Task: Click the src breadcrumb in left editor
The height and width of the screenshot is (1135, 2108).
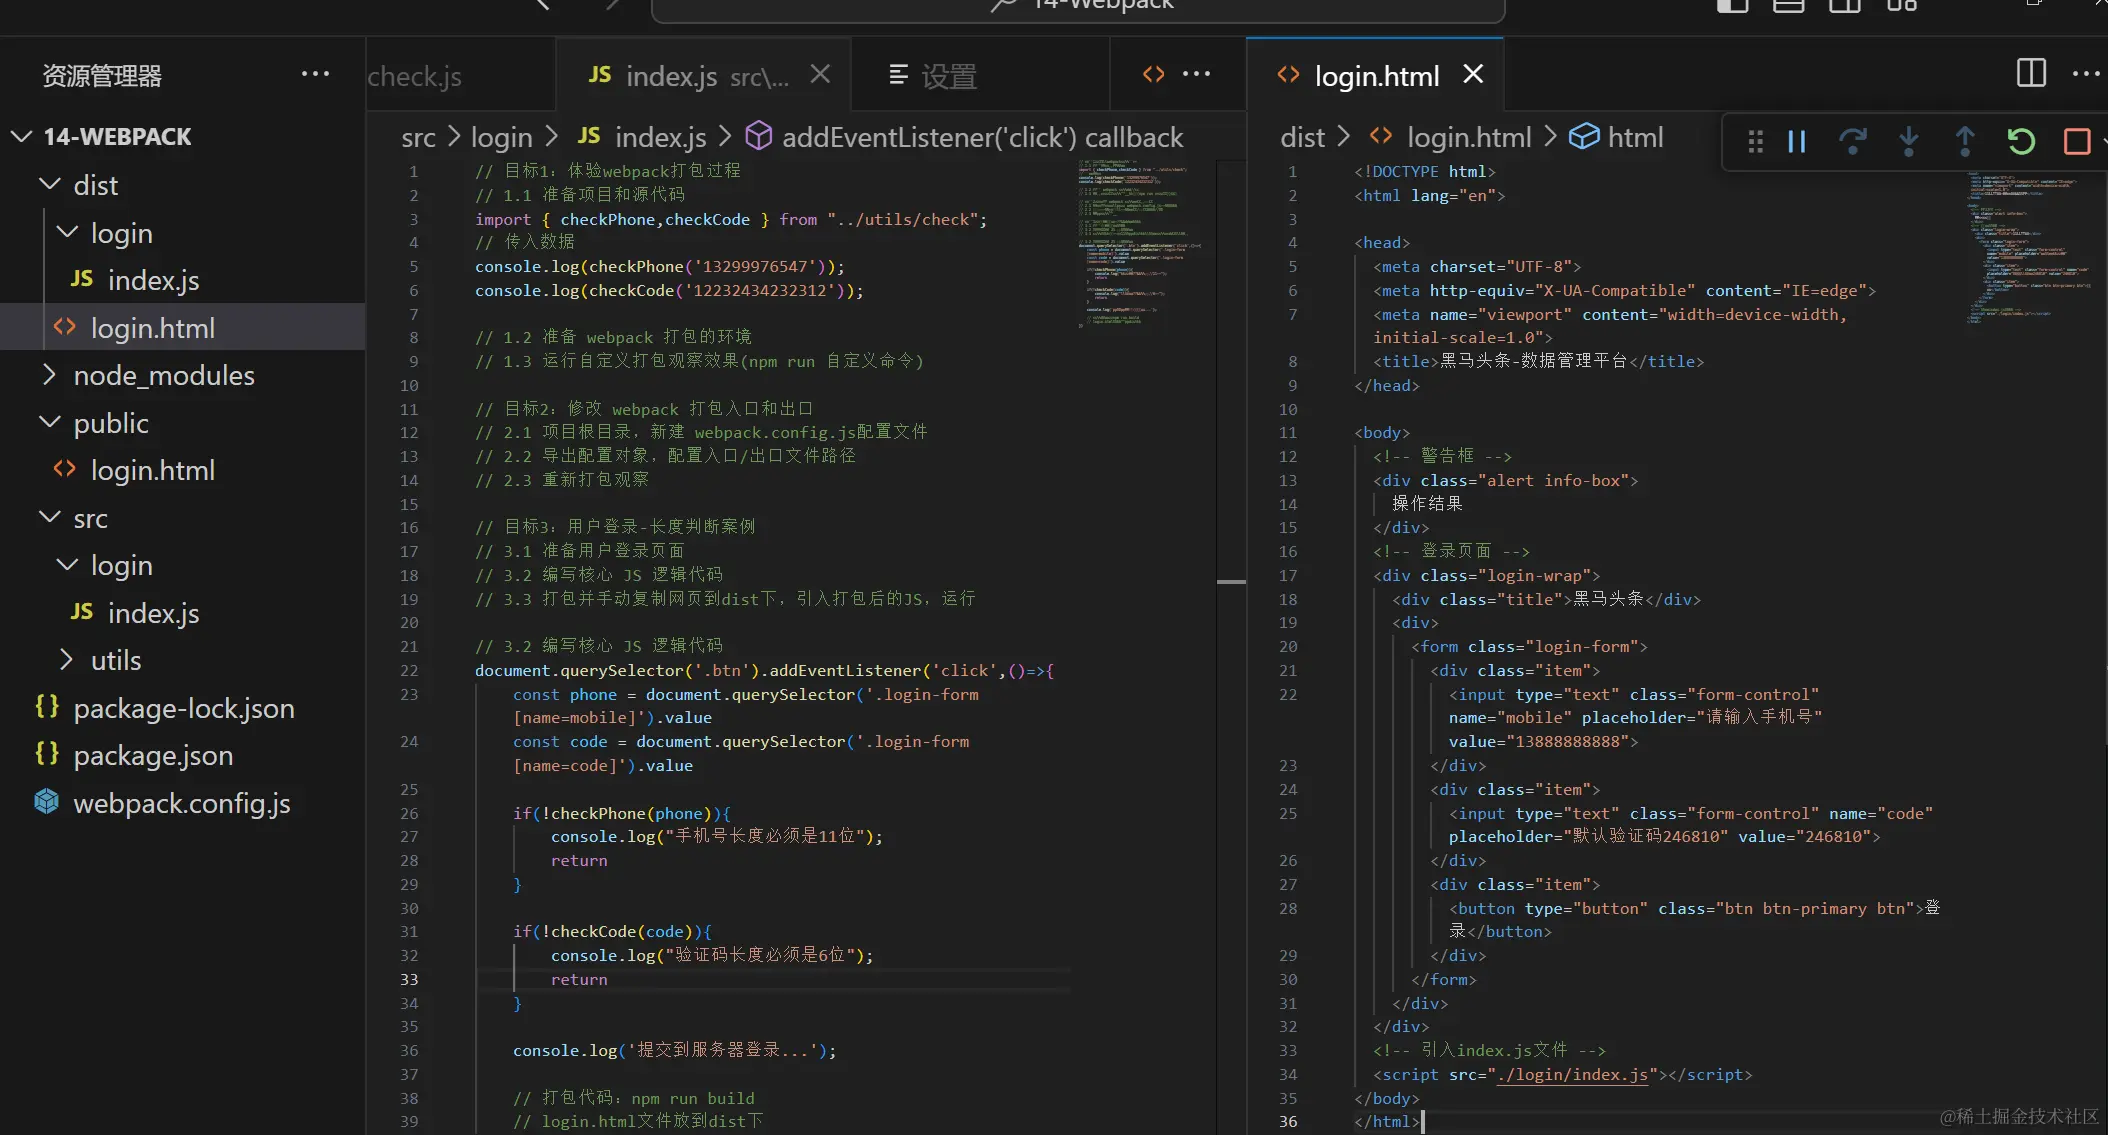Action: [418, 137]
